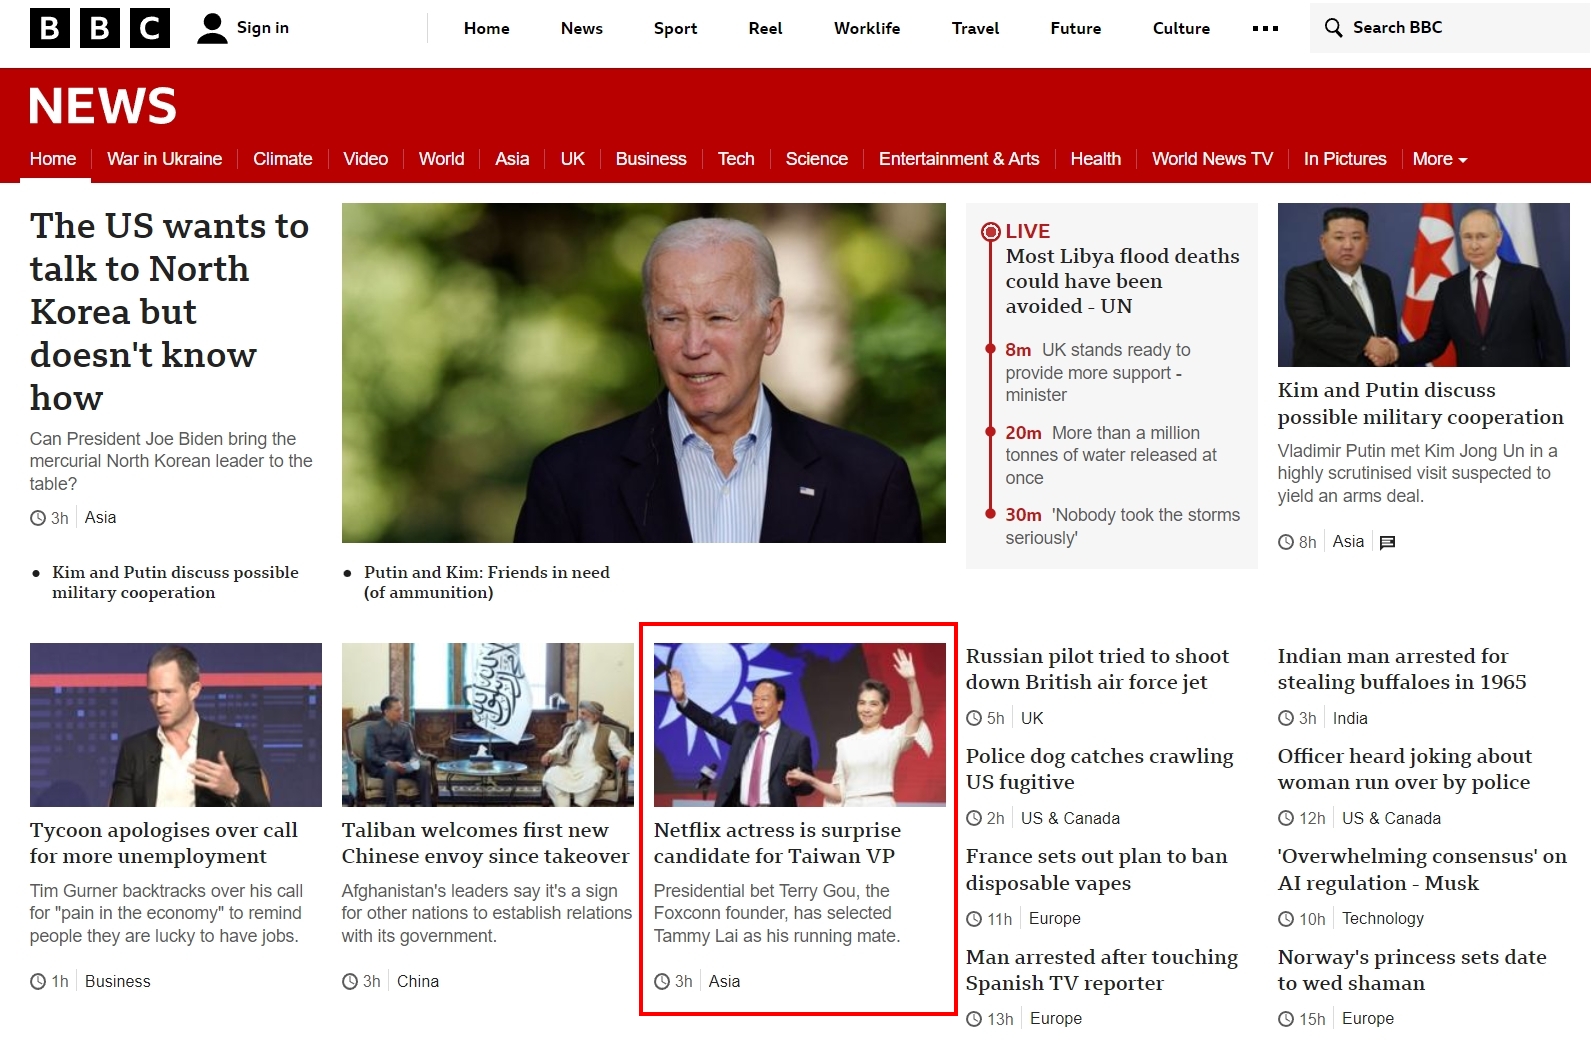The height and width of the screenshot is (1061, 1591).
Task: Open the three-dot more menu in top bar
Action: [1265, 28]
